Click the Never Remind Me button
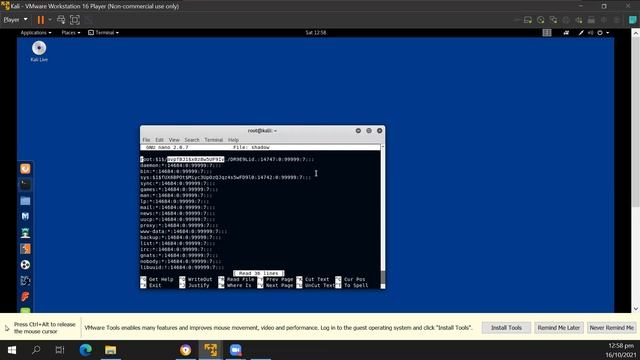Screen dimensions: 640x360 611,328
